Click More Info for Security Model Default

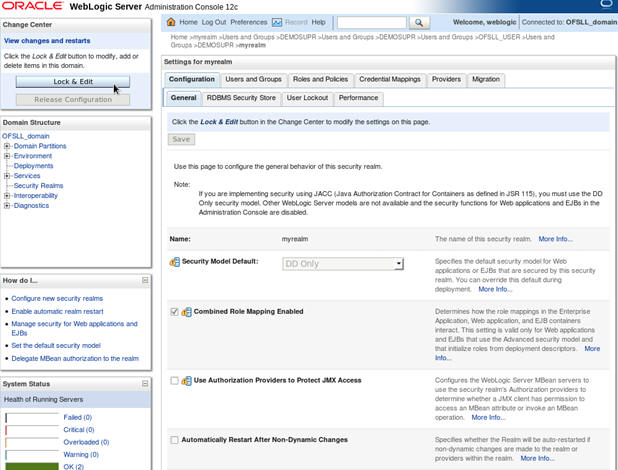495,289
